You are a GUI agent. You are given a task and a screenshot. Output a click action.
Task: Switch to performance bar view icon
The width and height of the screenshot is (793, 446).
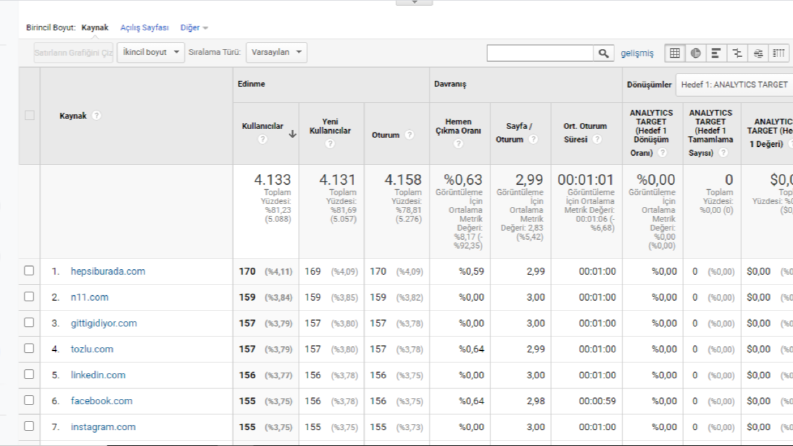pyautogui.click(x=716, y=53)
